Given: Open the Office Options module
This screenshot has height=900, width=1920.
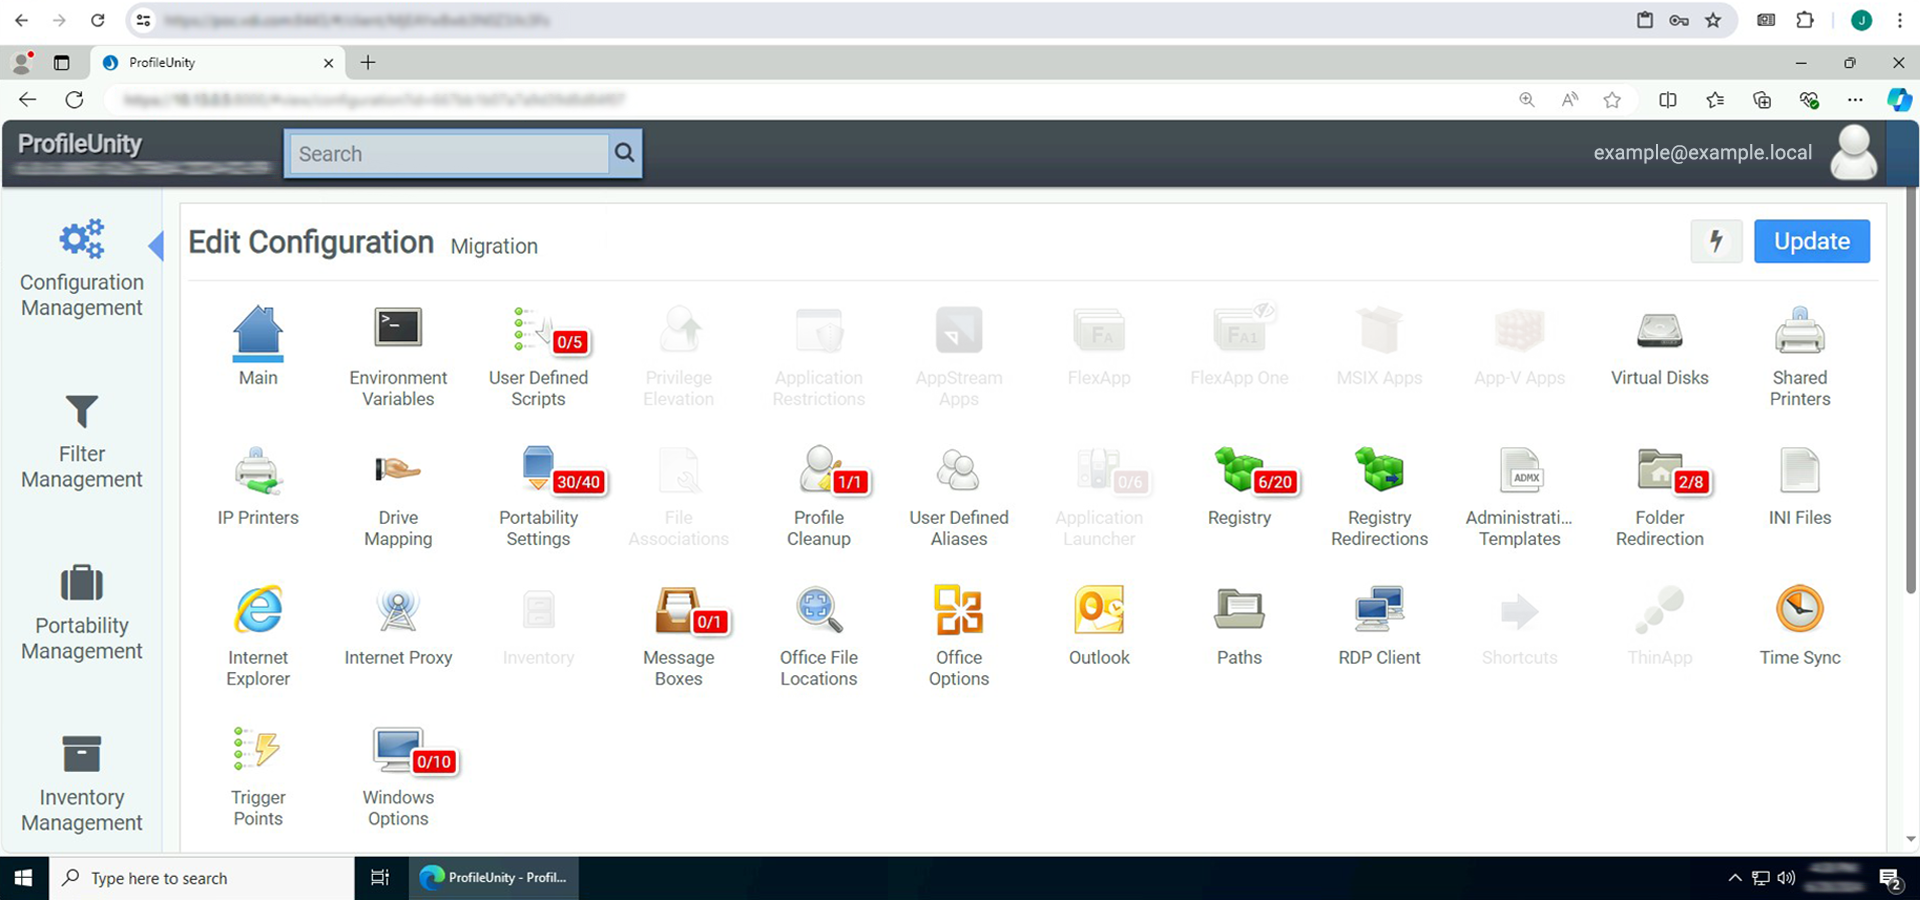Looking at the screenshot, I should [958, 637].
